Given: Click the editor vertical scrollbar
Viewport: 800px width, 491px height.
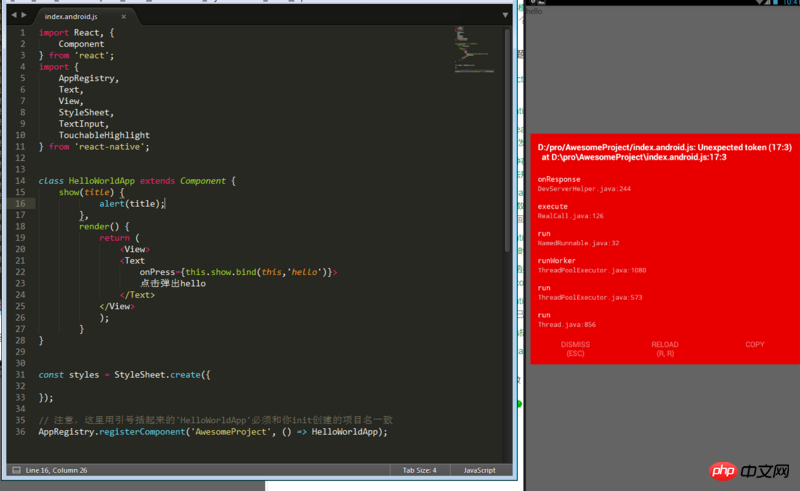Looking at the screenshot, I should (508, 140).
